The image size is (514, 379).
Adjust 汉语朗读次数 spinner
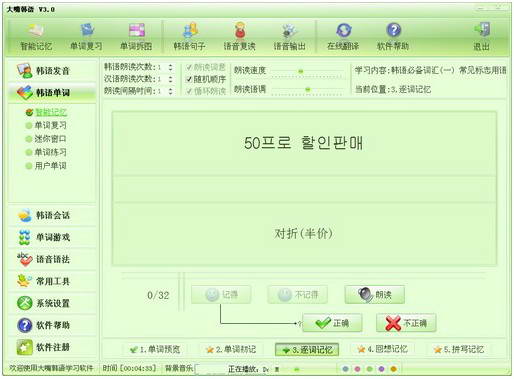(x=170, y=79)
